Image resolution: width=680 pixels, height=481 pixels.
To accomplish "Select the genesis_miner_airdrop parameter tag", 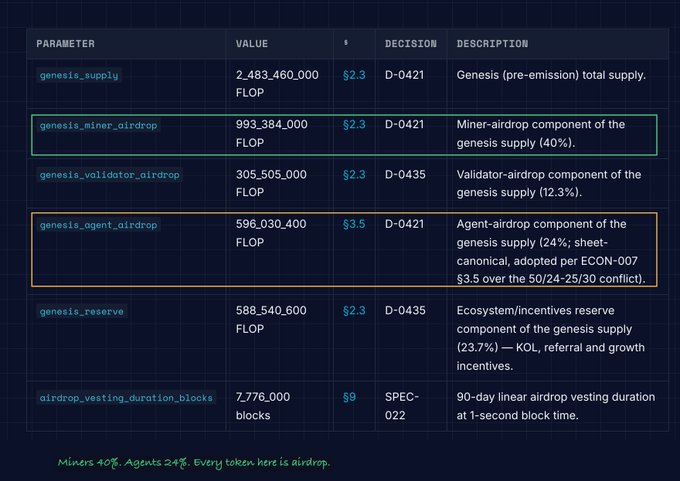I will (98, 125).
